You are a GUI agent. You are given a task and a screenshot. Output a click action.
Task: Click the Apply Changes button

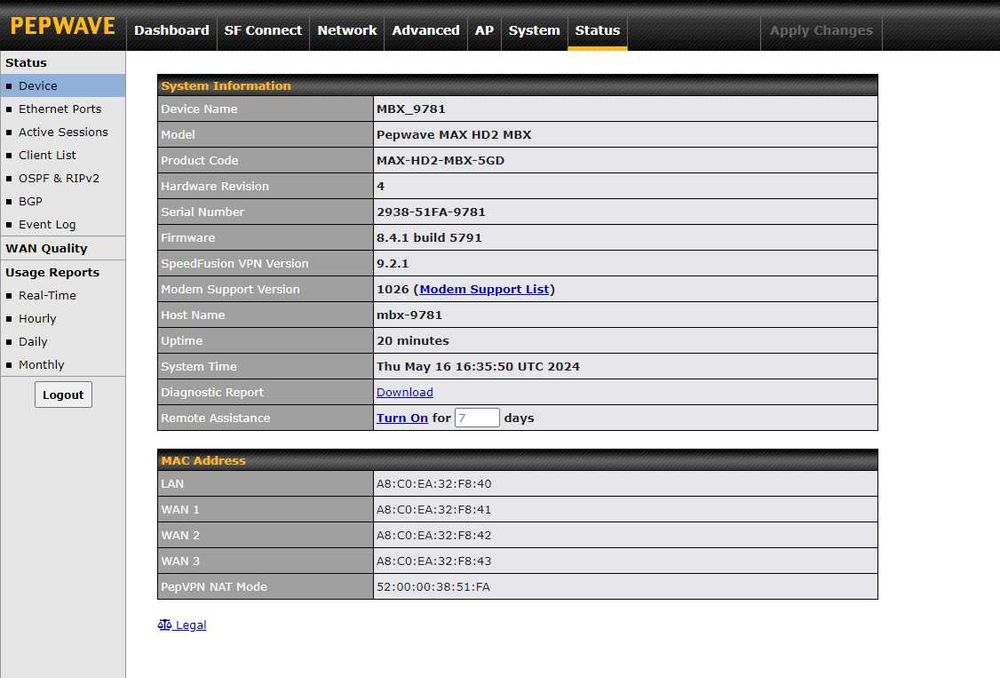click(x=821, y=31)
